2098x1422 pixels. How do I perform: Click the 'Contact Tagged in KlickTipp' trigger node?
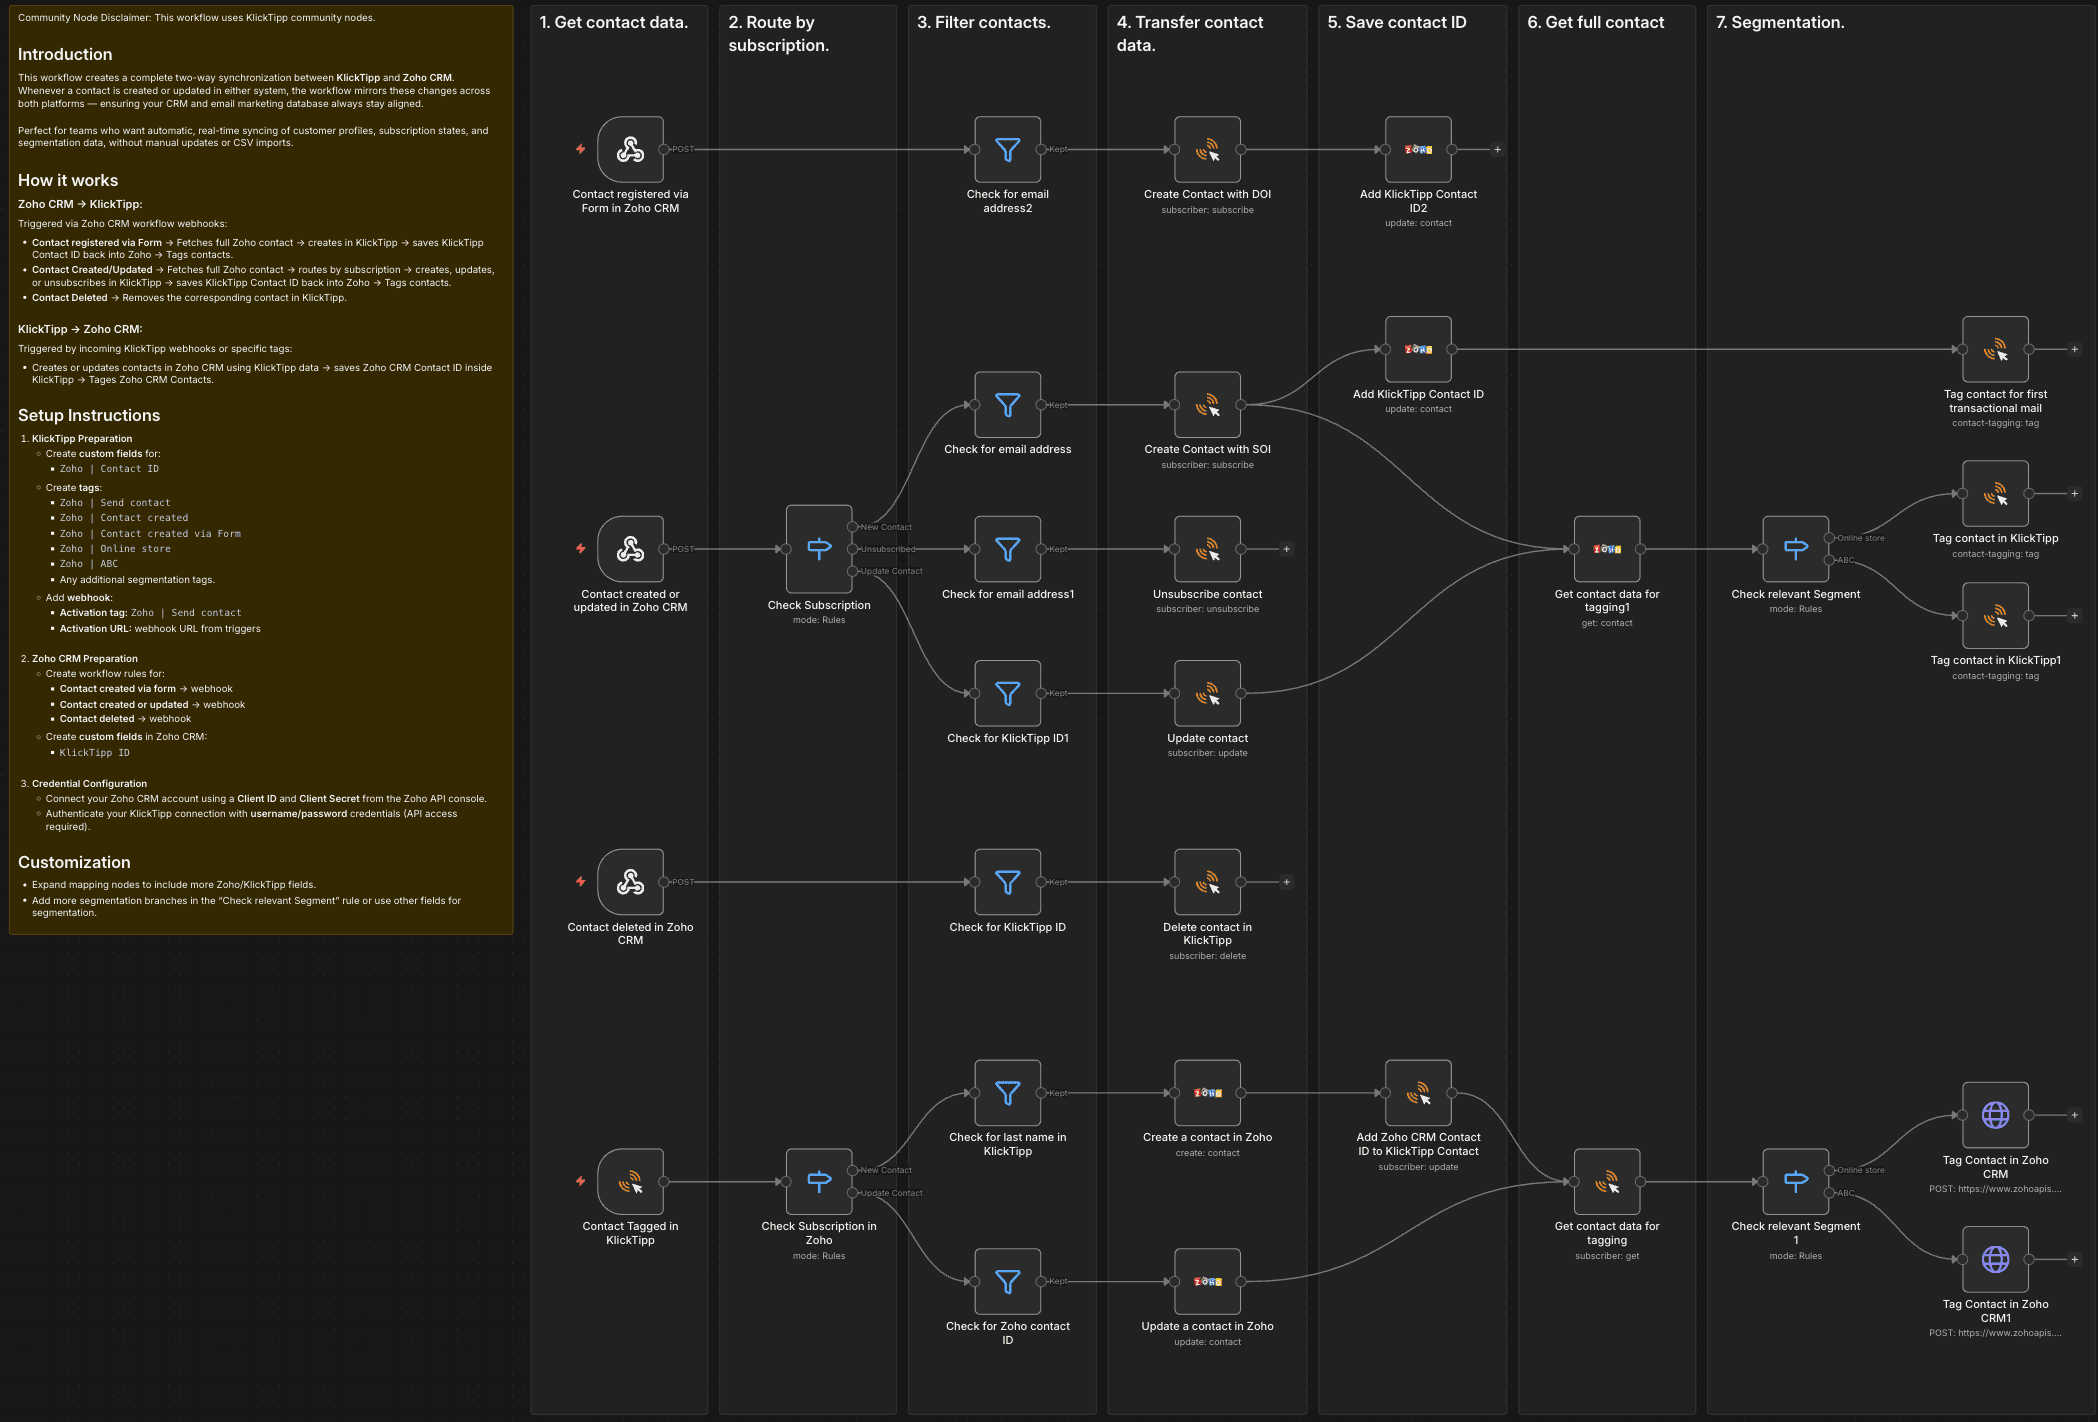(x=630, y=1182)
